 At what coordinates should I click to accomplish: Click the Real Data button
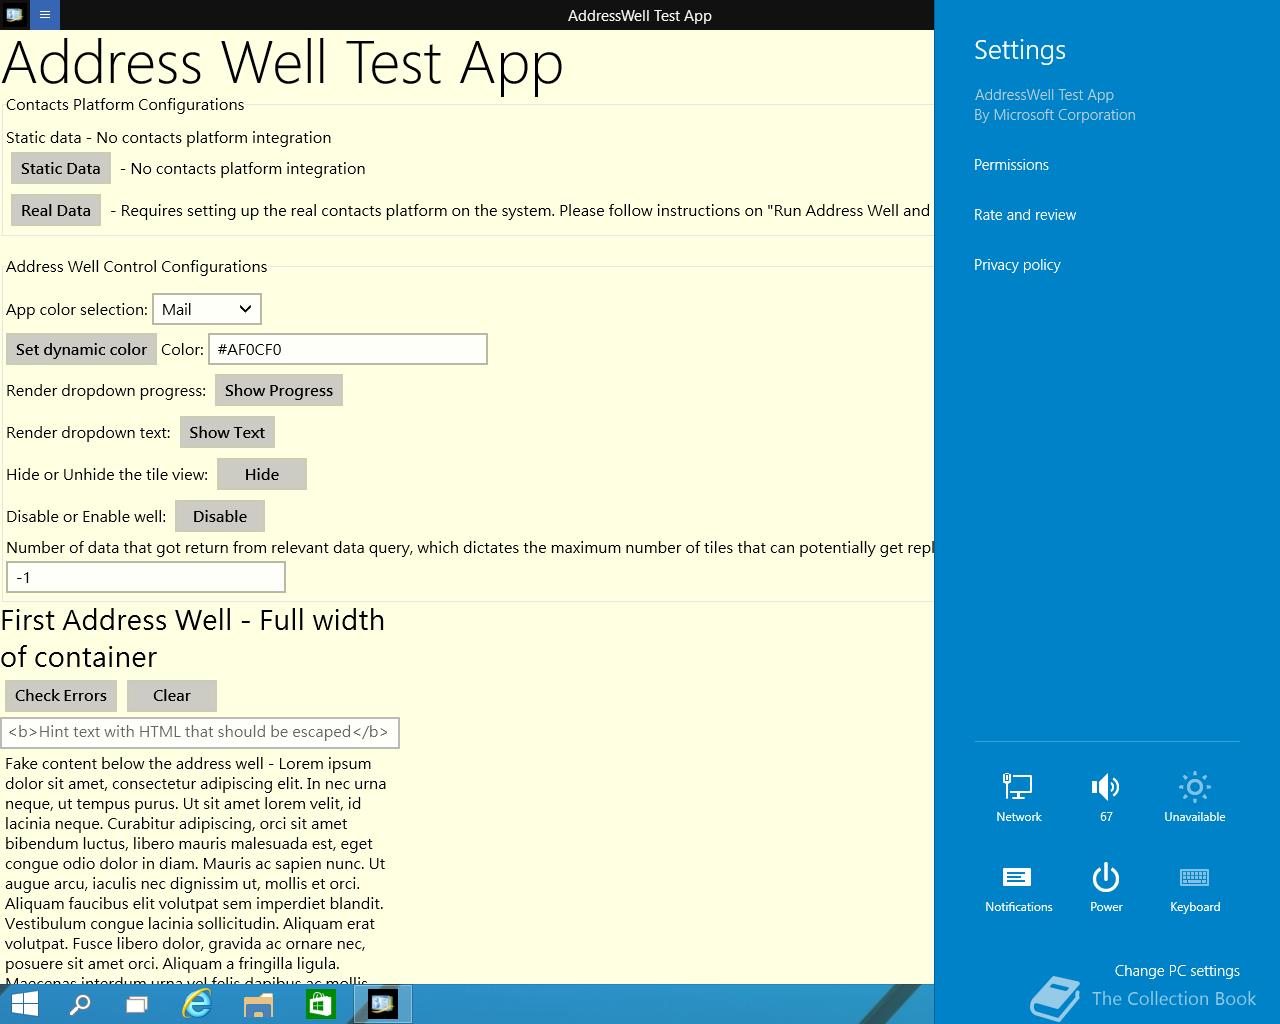55,210
